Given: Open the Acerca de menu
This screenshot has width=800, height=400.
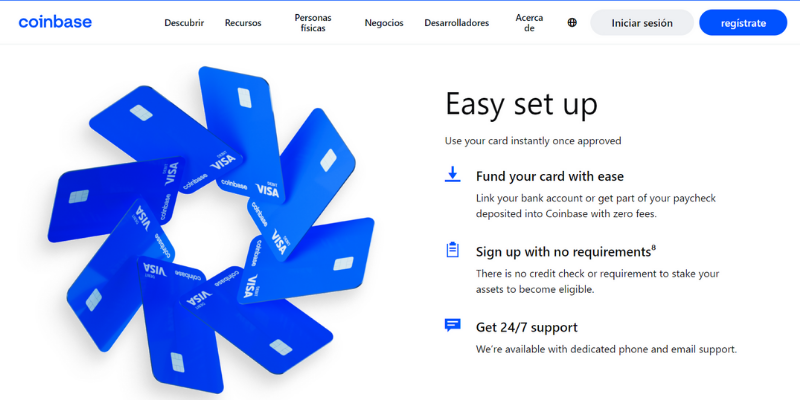Looking at the screenshot, I should 529,23.
